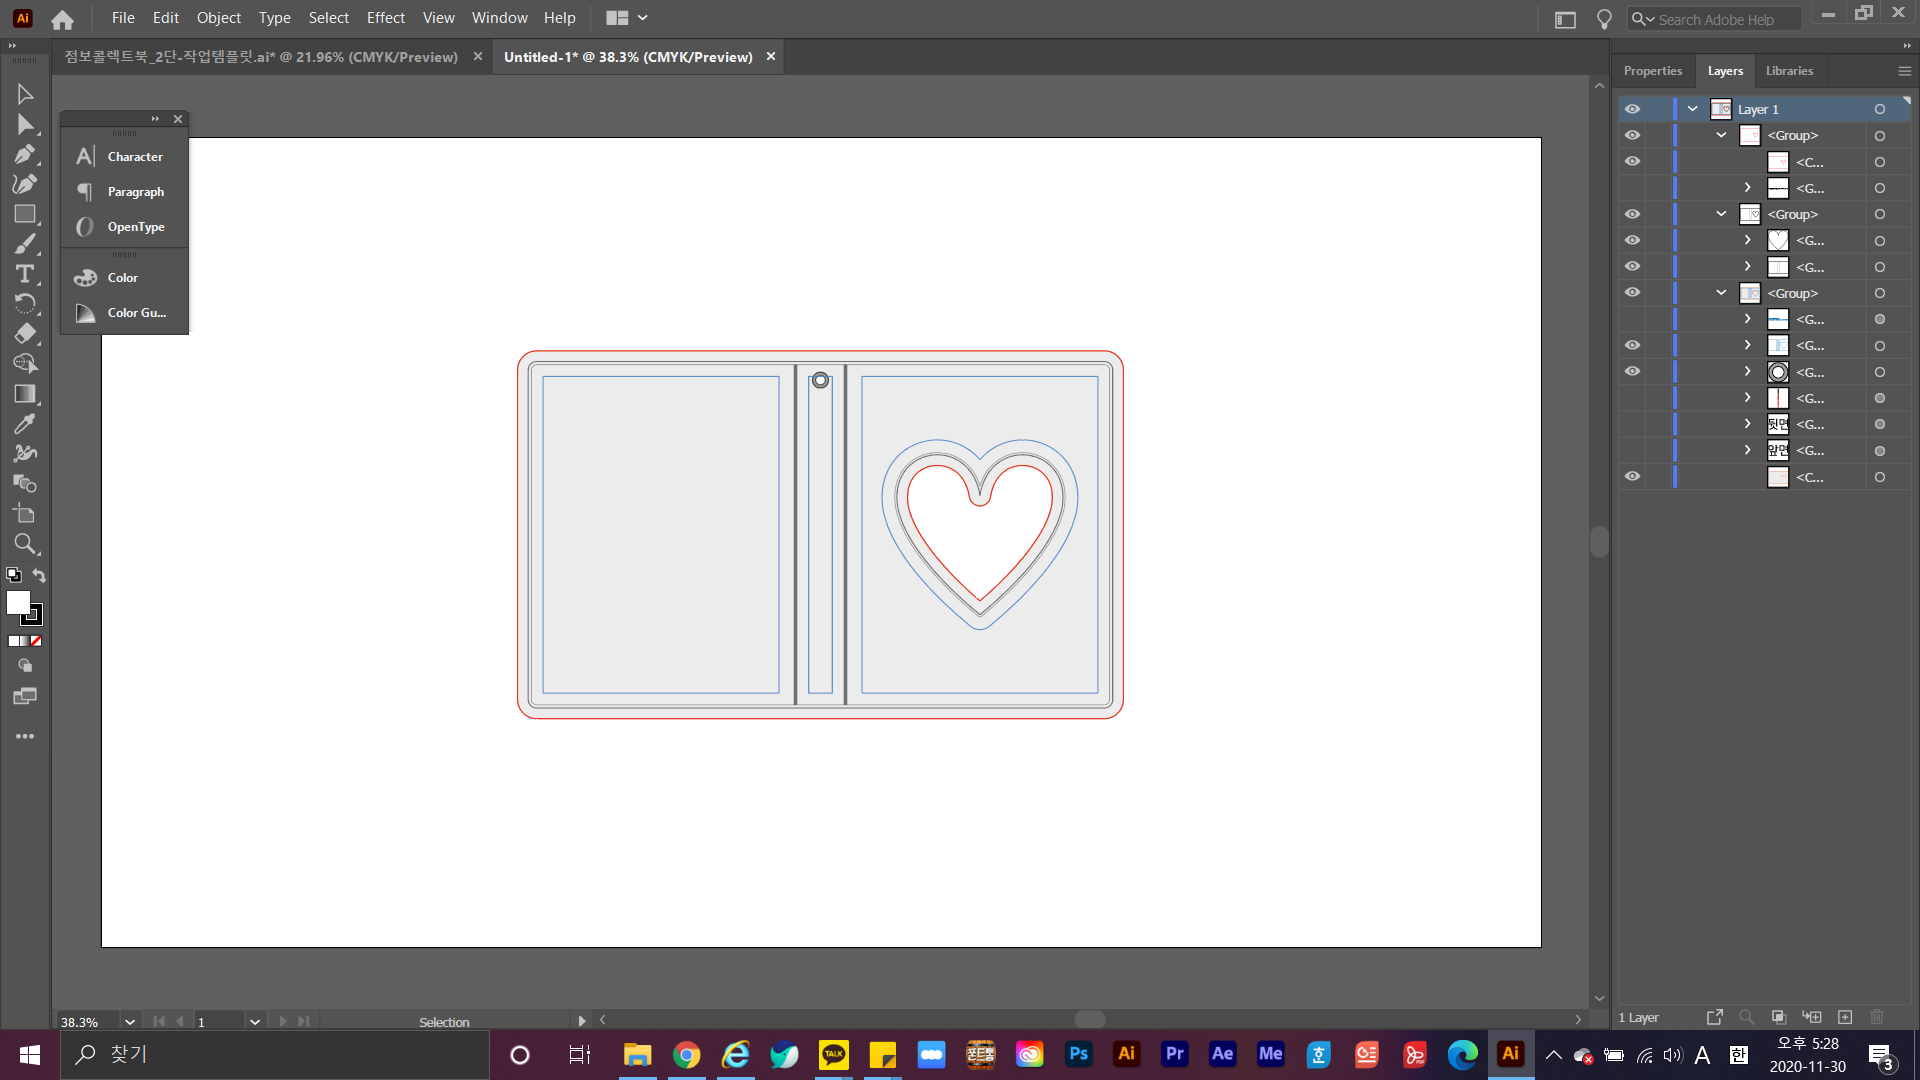The image size is (1920, 1080).
Task: Hide Layer 1 with its eye icon
Action: click(x=1632, y=109)
